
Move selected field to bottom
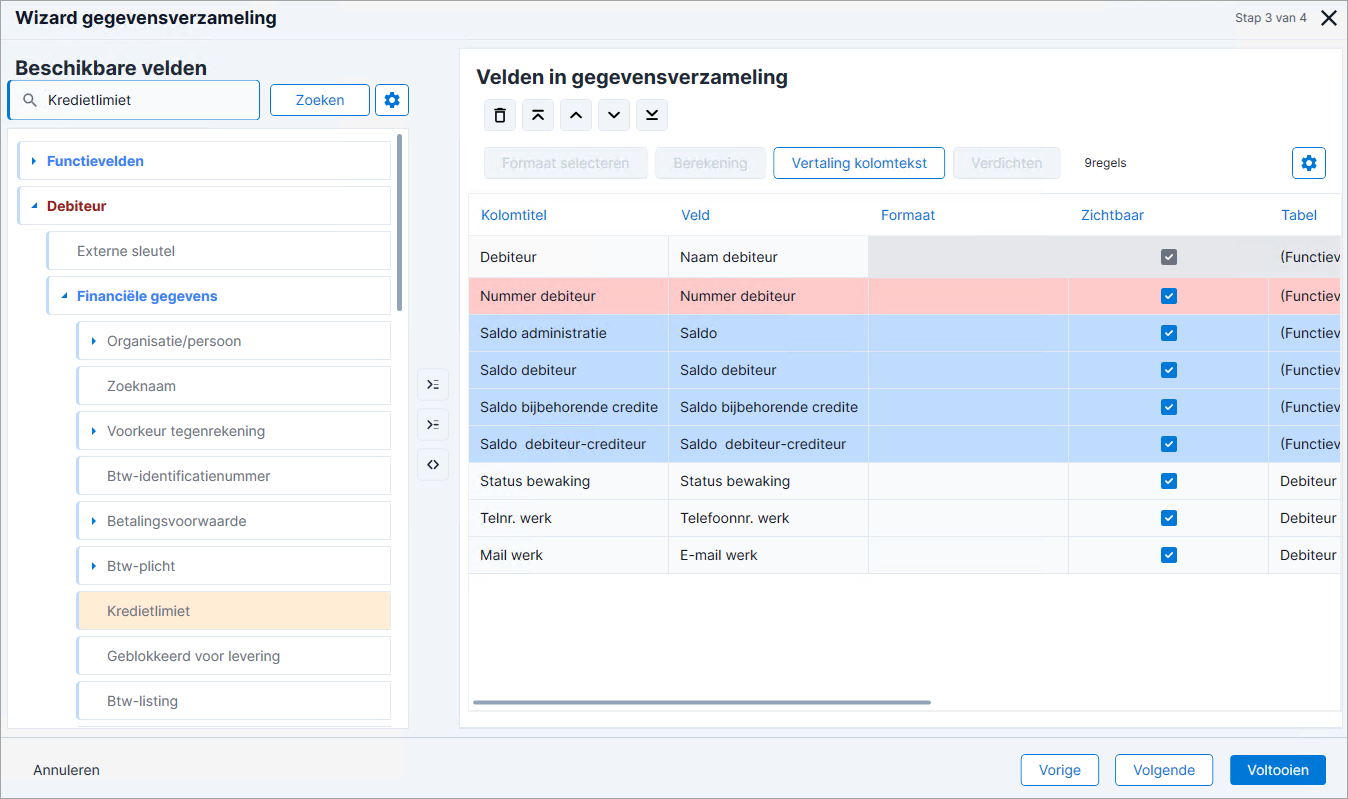pos(652,115)
